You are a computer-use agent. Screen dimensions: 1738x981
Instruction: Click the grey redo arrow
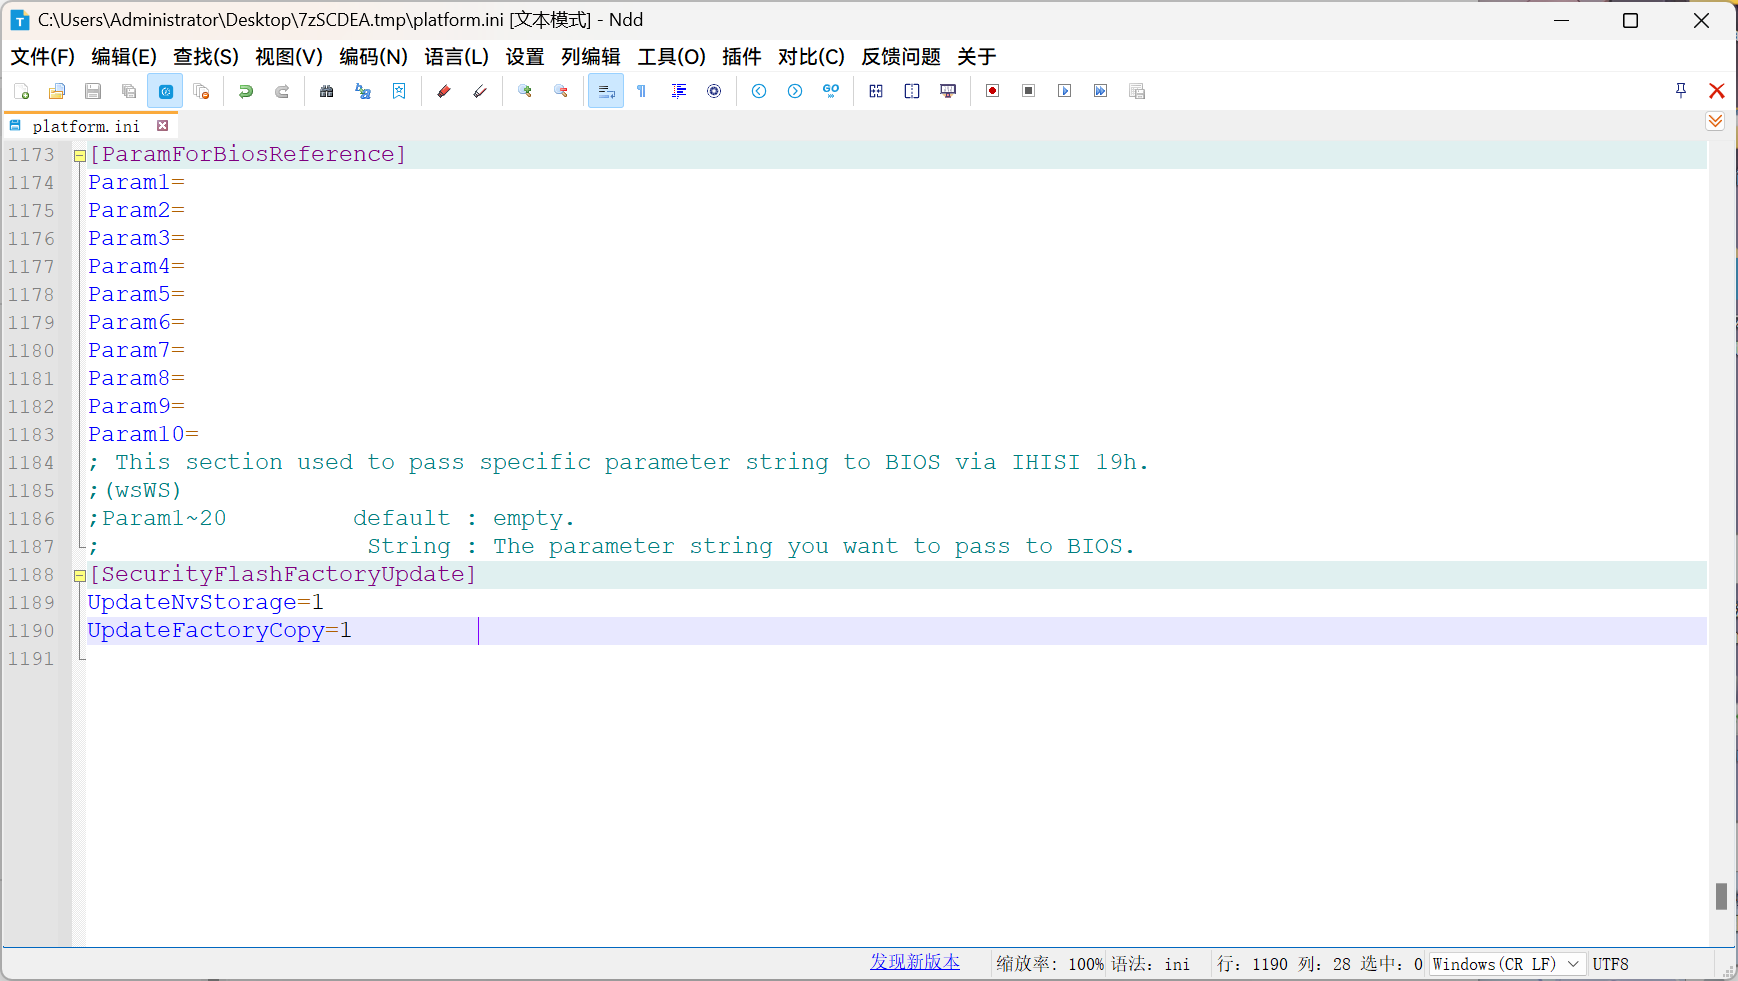[282, 91]
